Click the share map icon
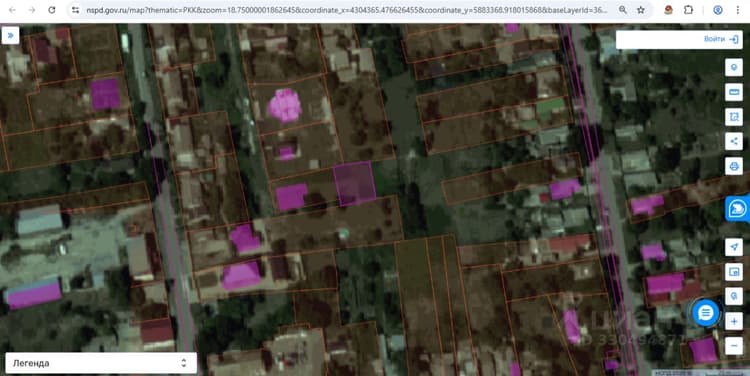Screen dimensions: 750x376 734,142
